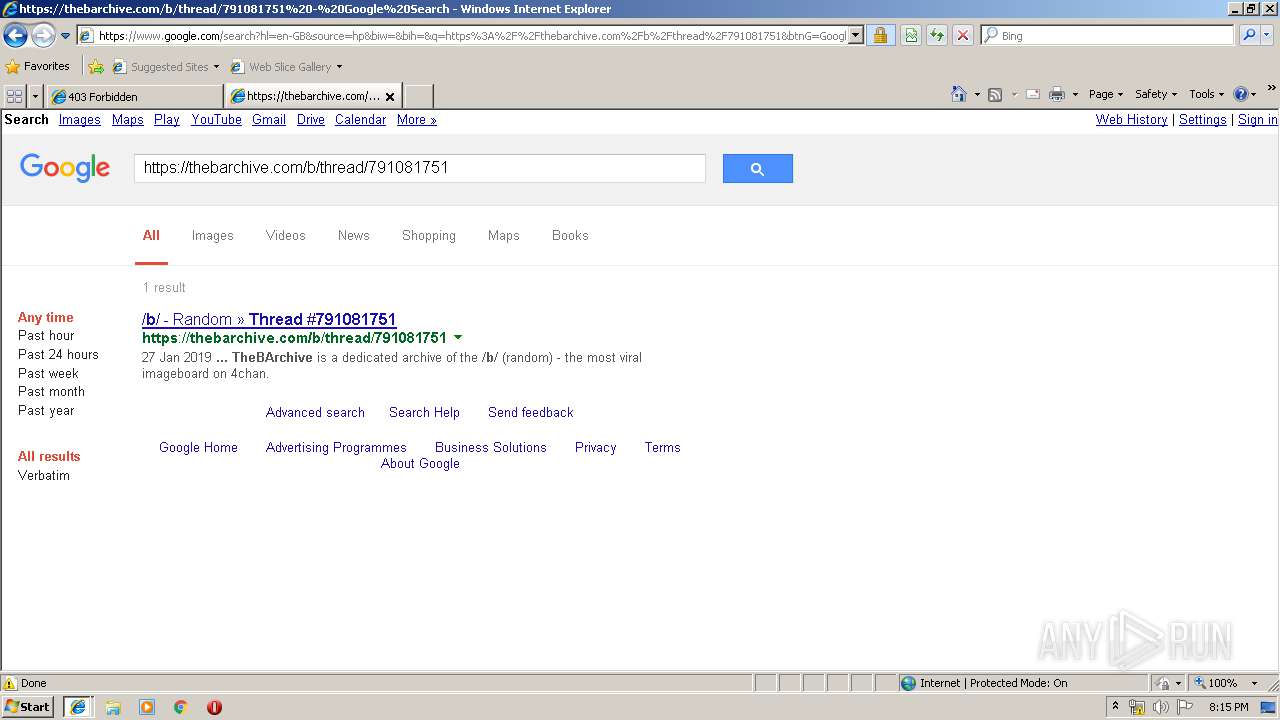This screenshot has width=1280, height=720.
Task: Click the Send feedback link
Action: [x=531, y=412]
